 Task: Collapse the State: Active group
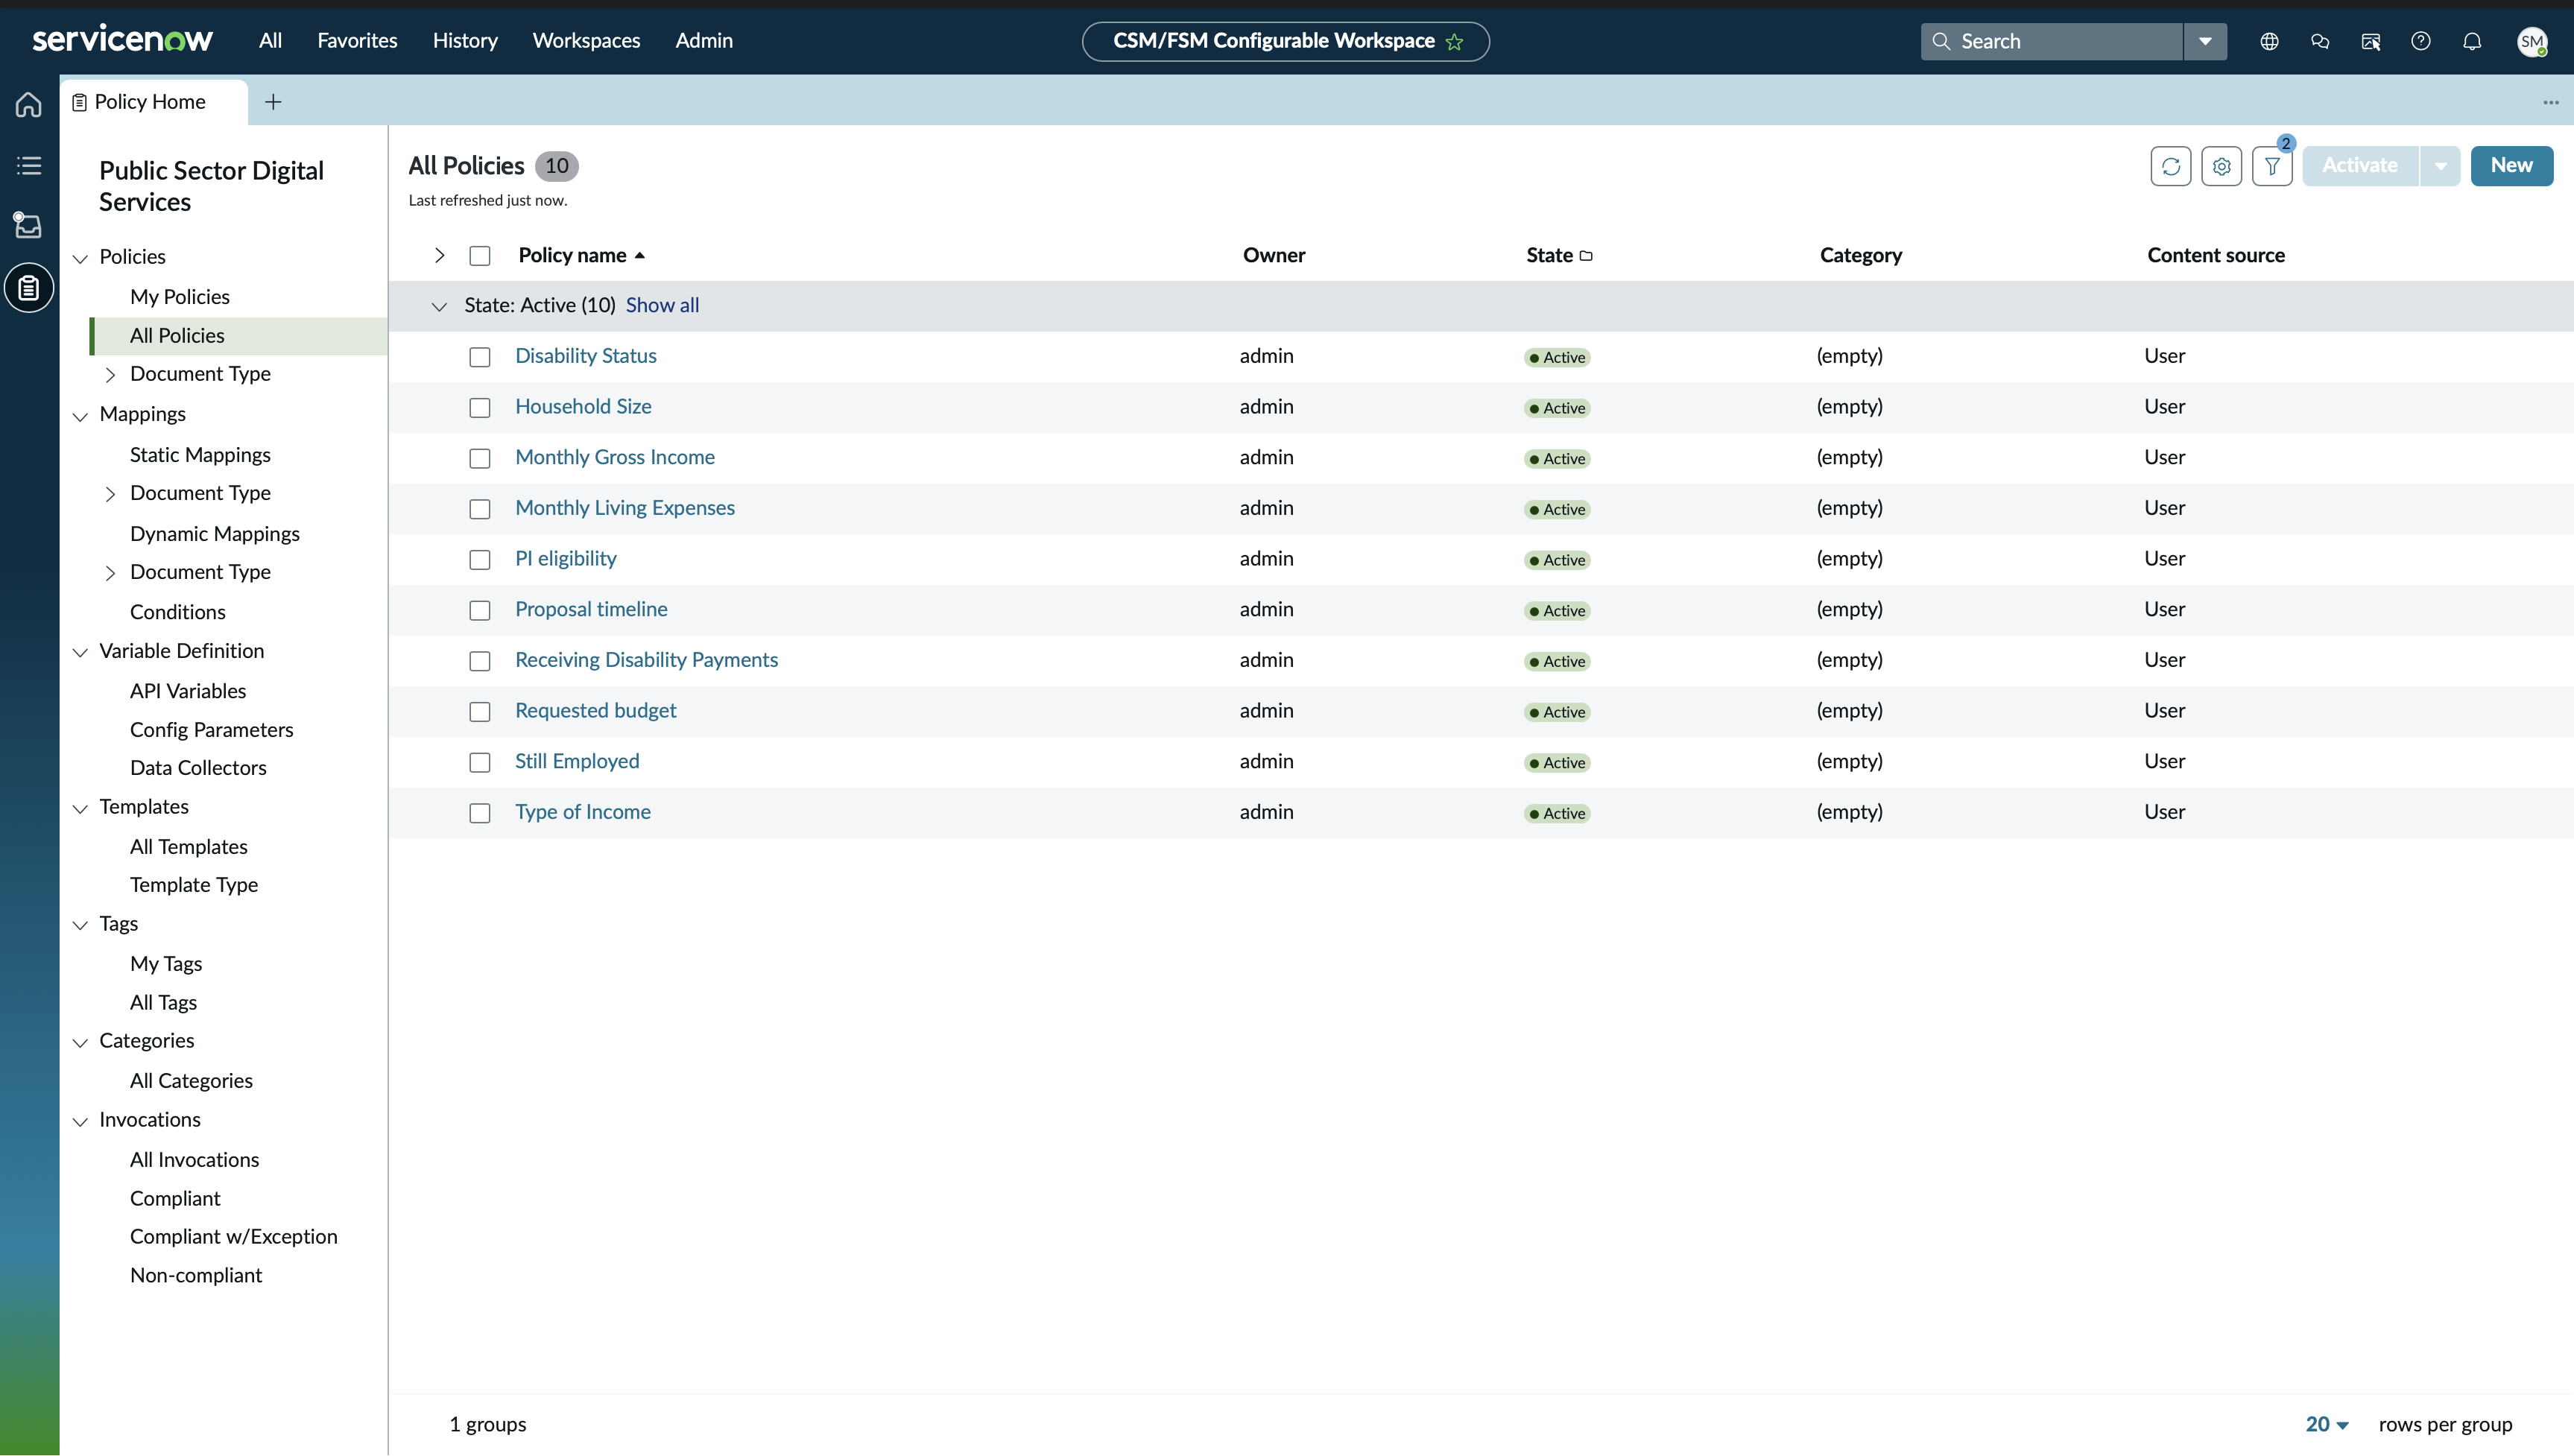pyautogui.click(x=439, y=306)
